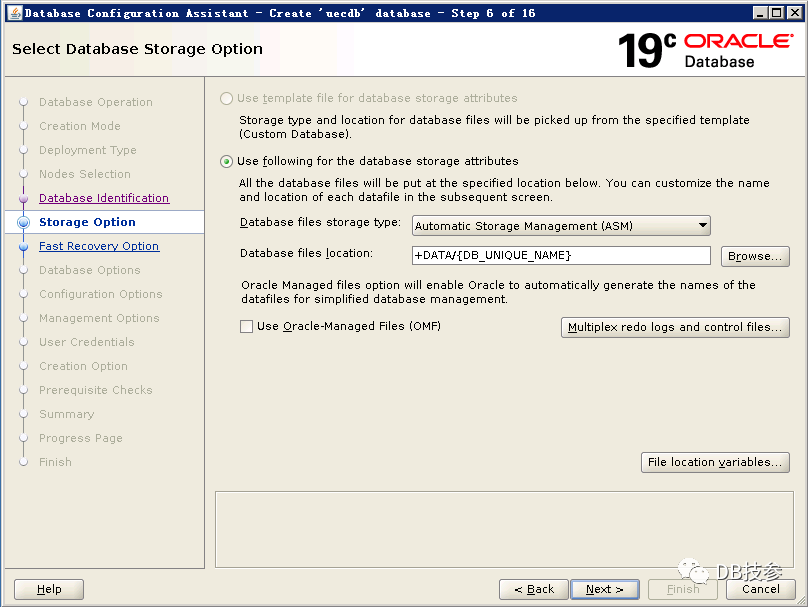Image resolution: width=808 pixels, height=607 pixels.
Task: Click 'Database Options' step text
Action: click(90, 270)
